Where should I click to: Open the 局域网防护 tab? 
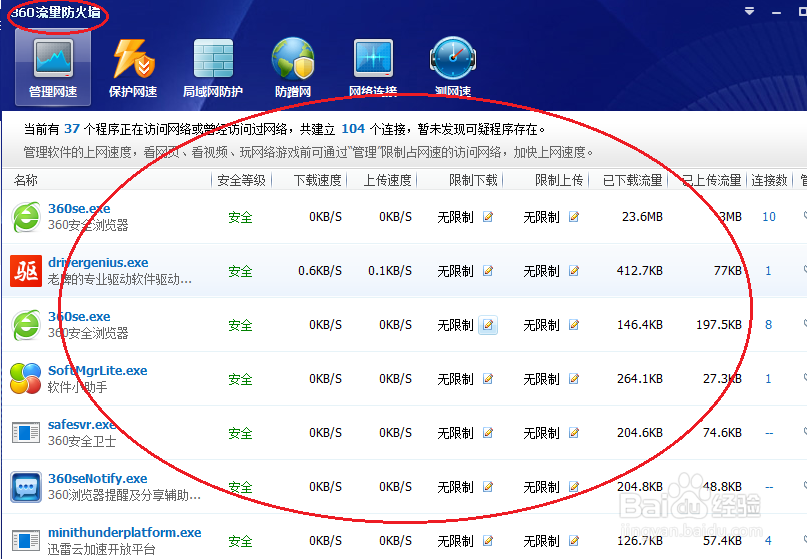pos(213,67)
